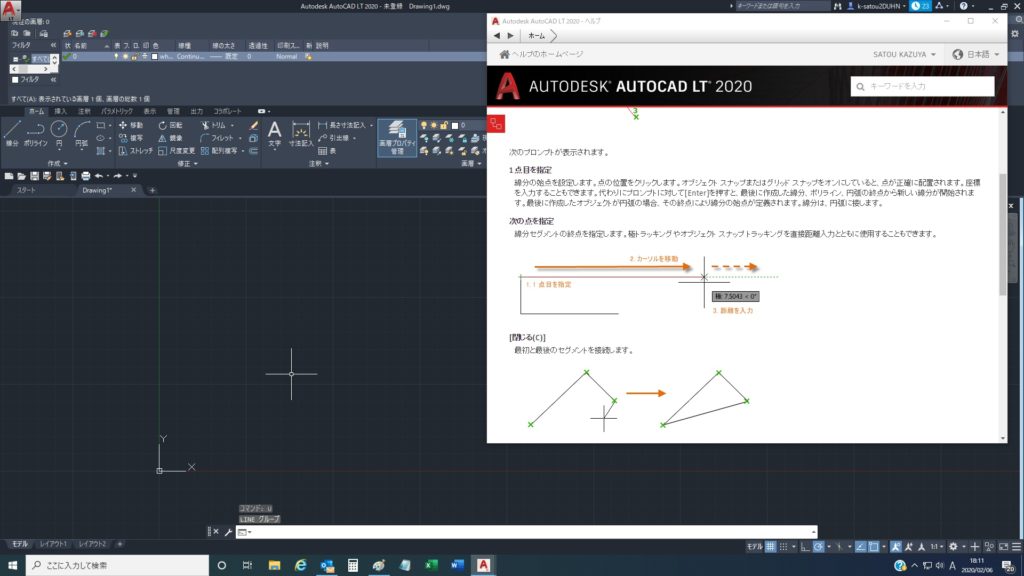Check the フィルタ invert filter checkbox

pos(15,80)
